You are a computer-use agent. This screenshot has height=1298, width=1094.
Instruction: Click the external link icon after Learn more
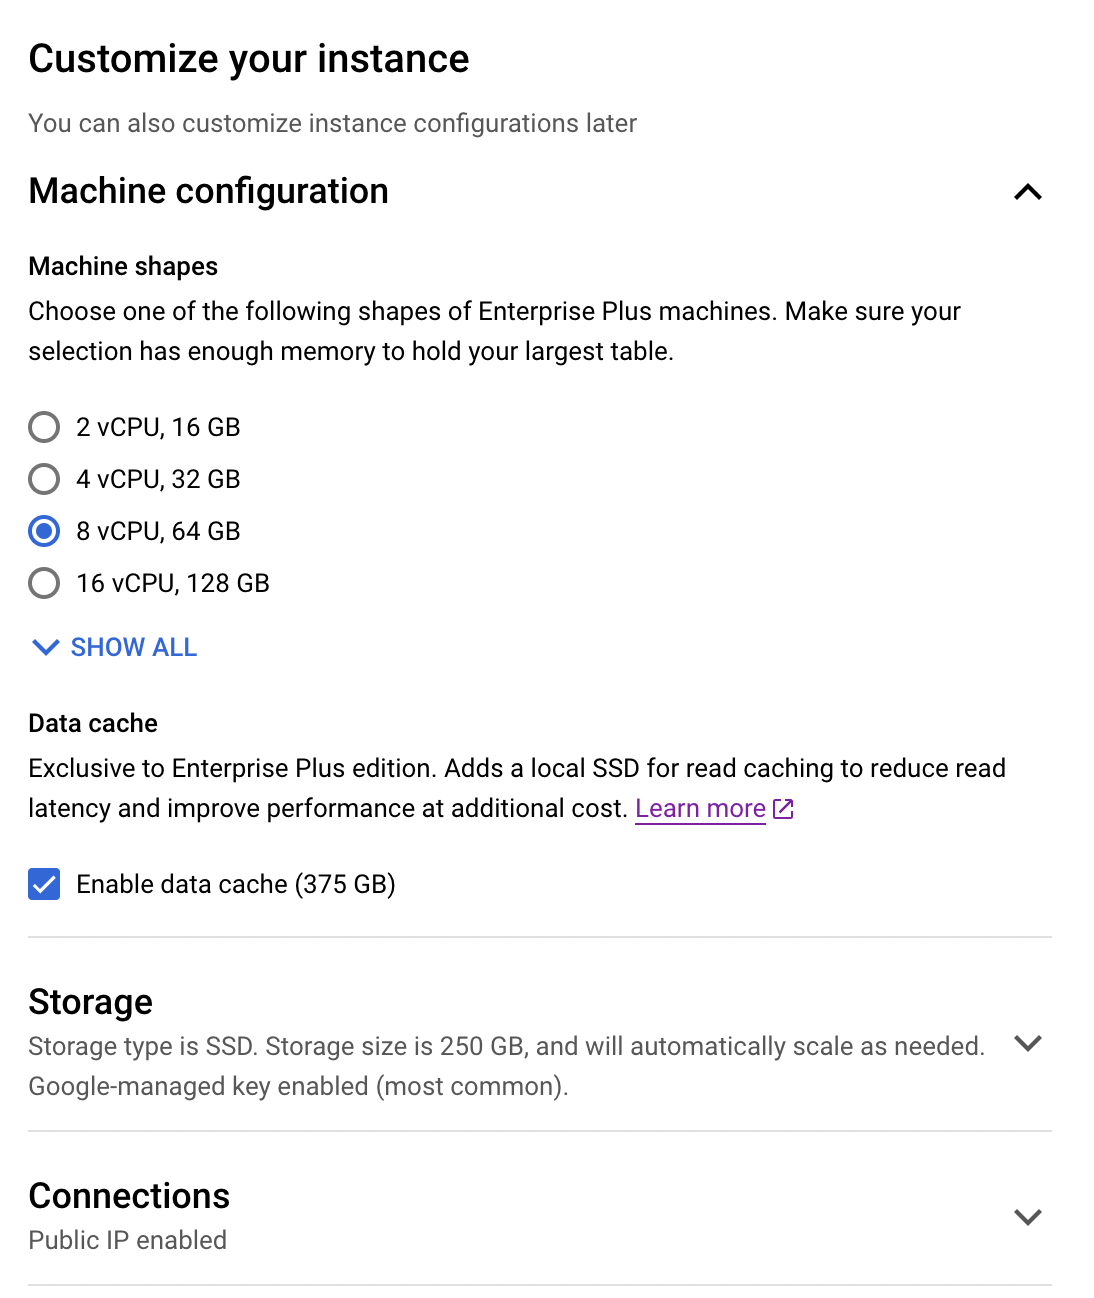tap(783, 808)
